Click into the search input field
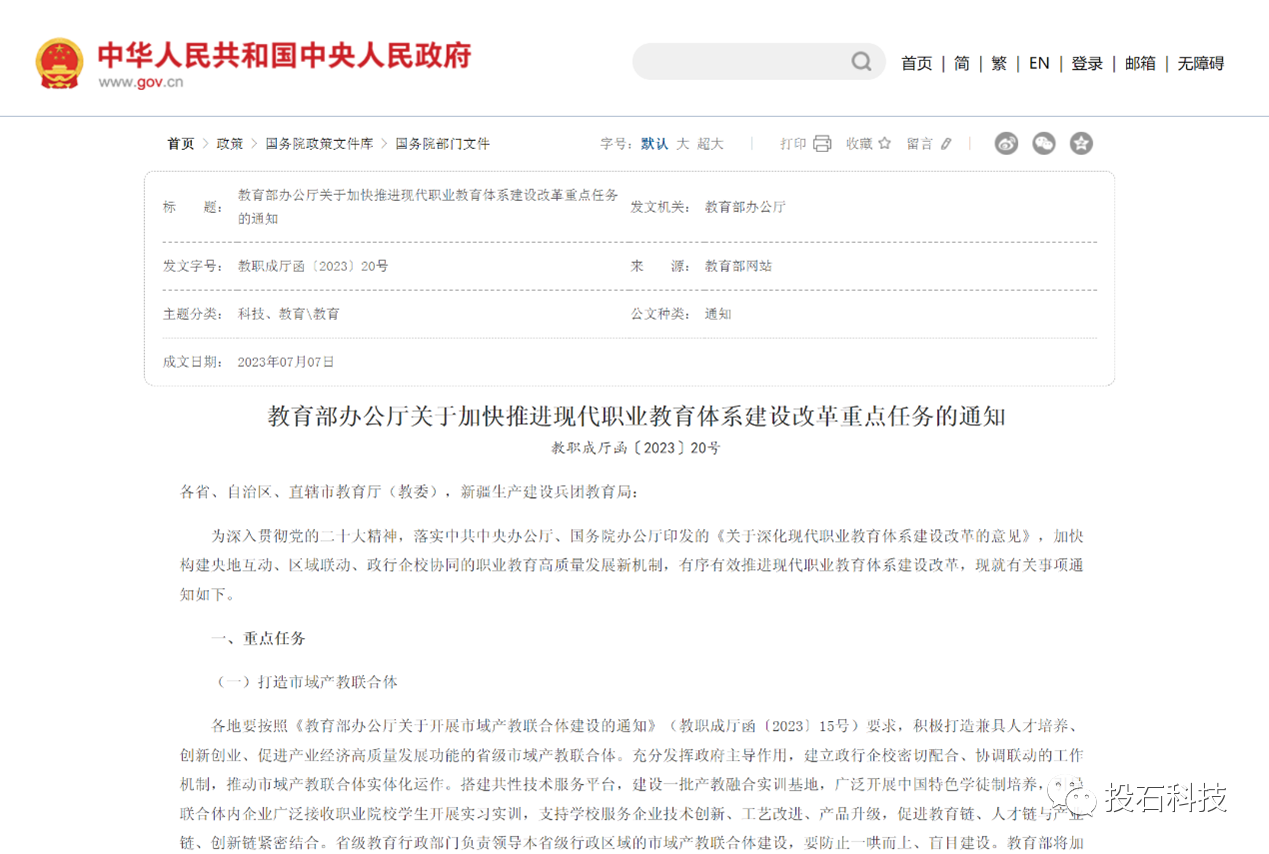 740,62
